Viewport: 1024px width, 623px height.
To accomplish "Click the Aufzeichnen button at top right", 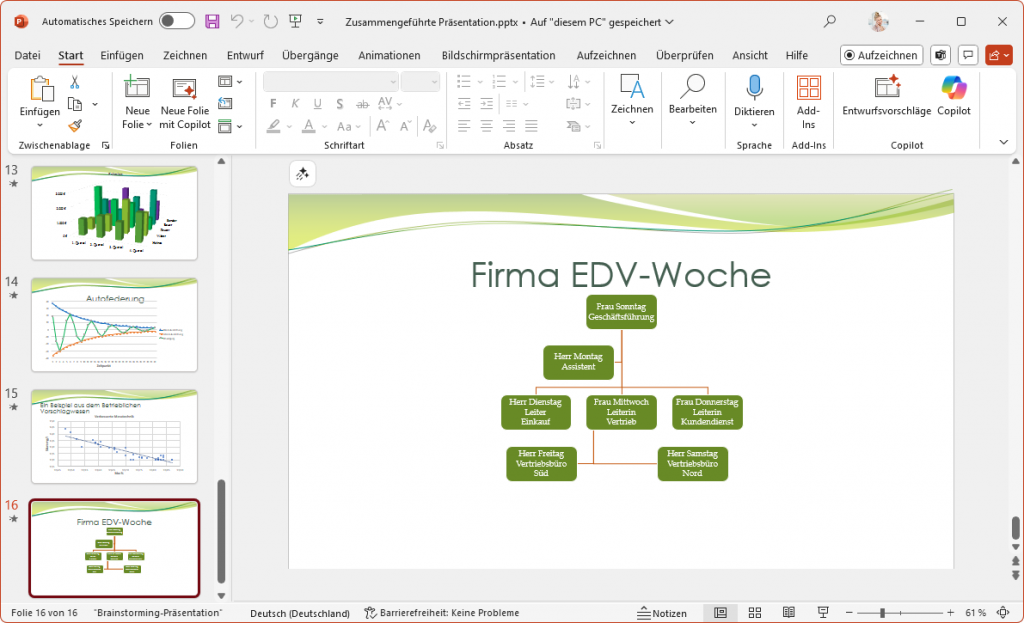I will 881,56.
